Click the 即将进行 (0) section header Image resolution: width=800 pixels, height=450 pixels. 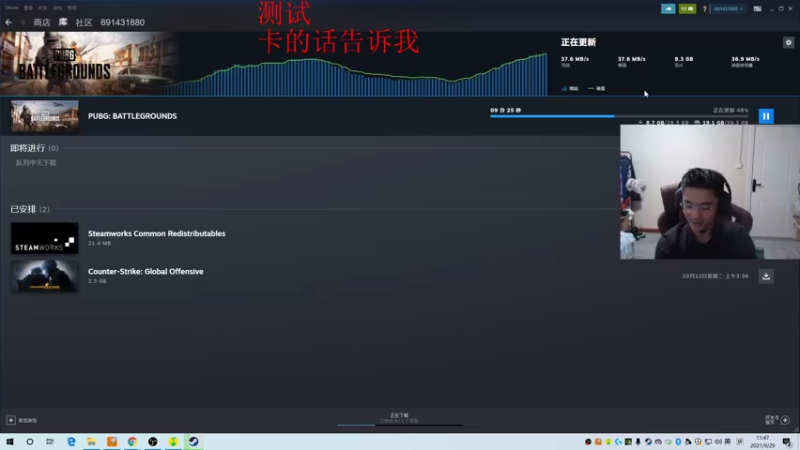(x=34, y=148)
